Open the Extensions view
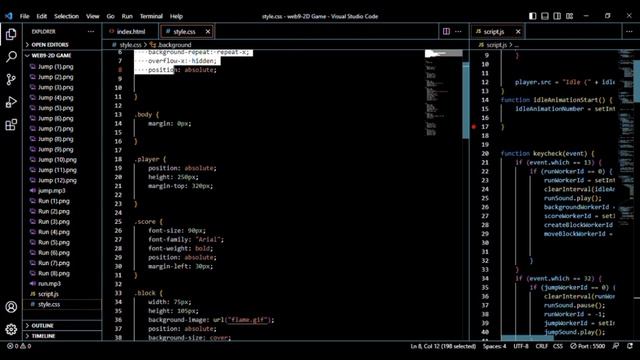The height and width of the screenshot is (360, 640). [11, 124]
